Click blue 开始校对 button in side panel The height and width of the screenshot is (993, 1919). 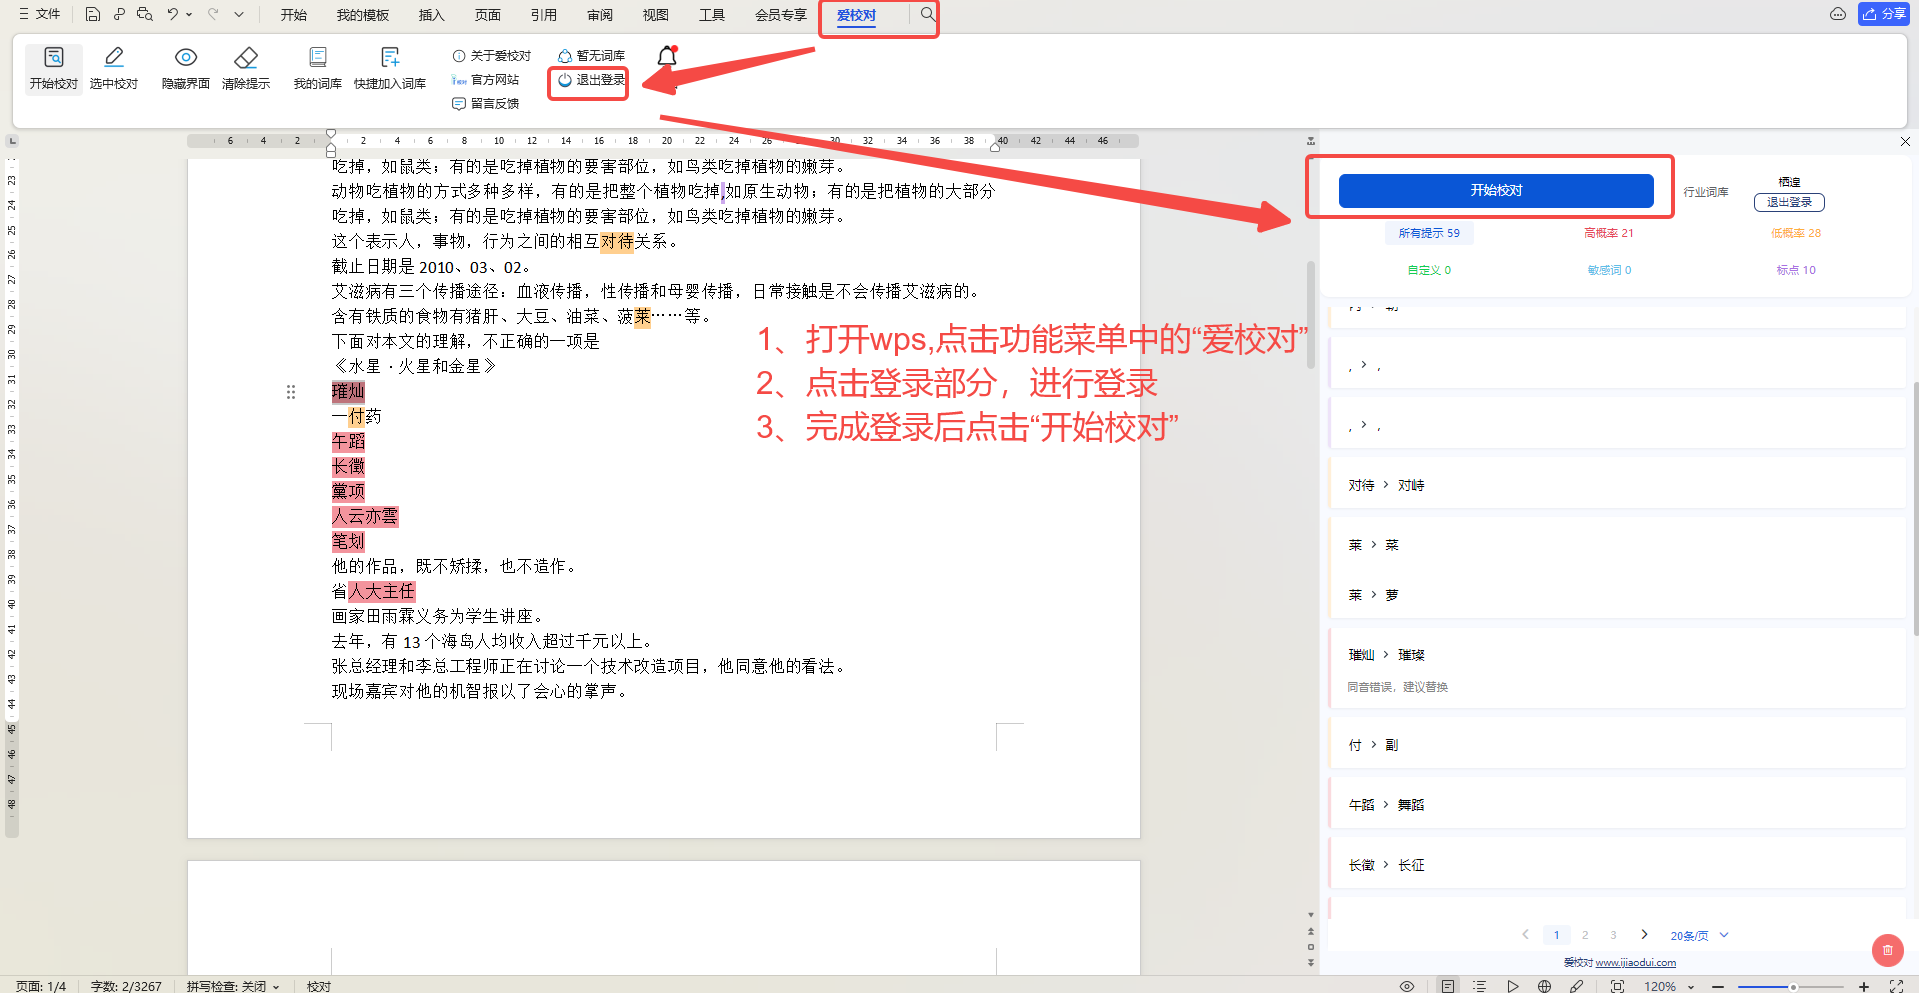1496,190
